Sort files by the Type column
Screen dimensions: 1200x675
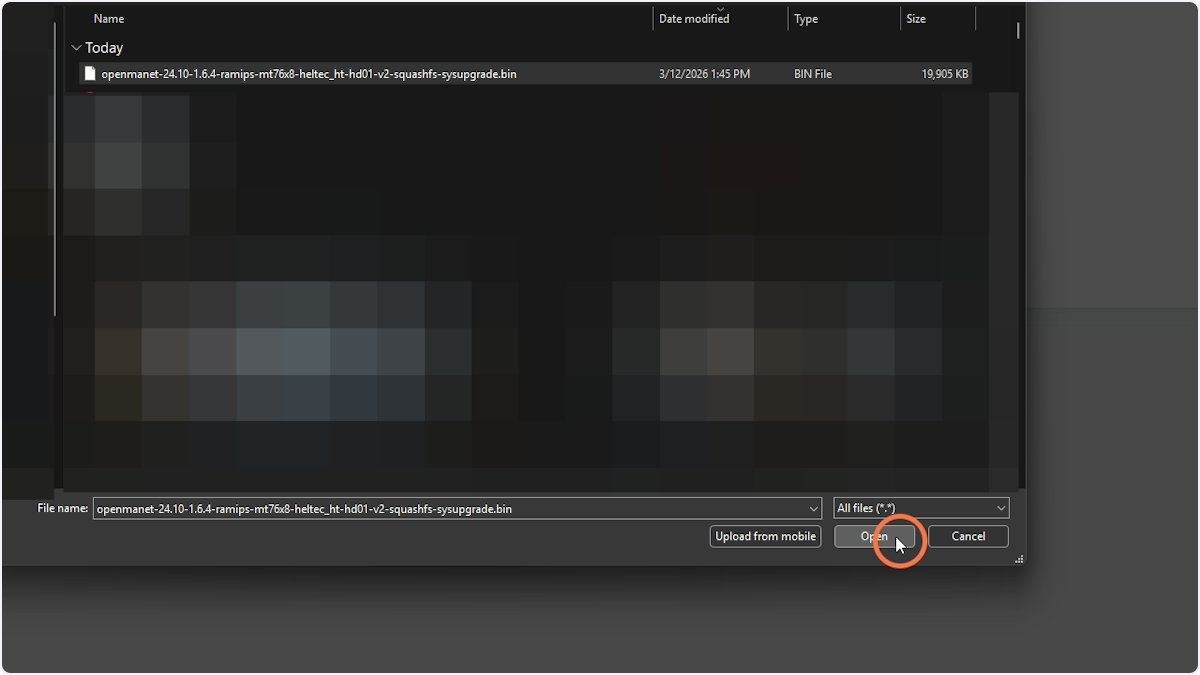(804, 18)
